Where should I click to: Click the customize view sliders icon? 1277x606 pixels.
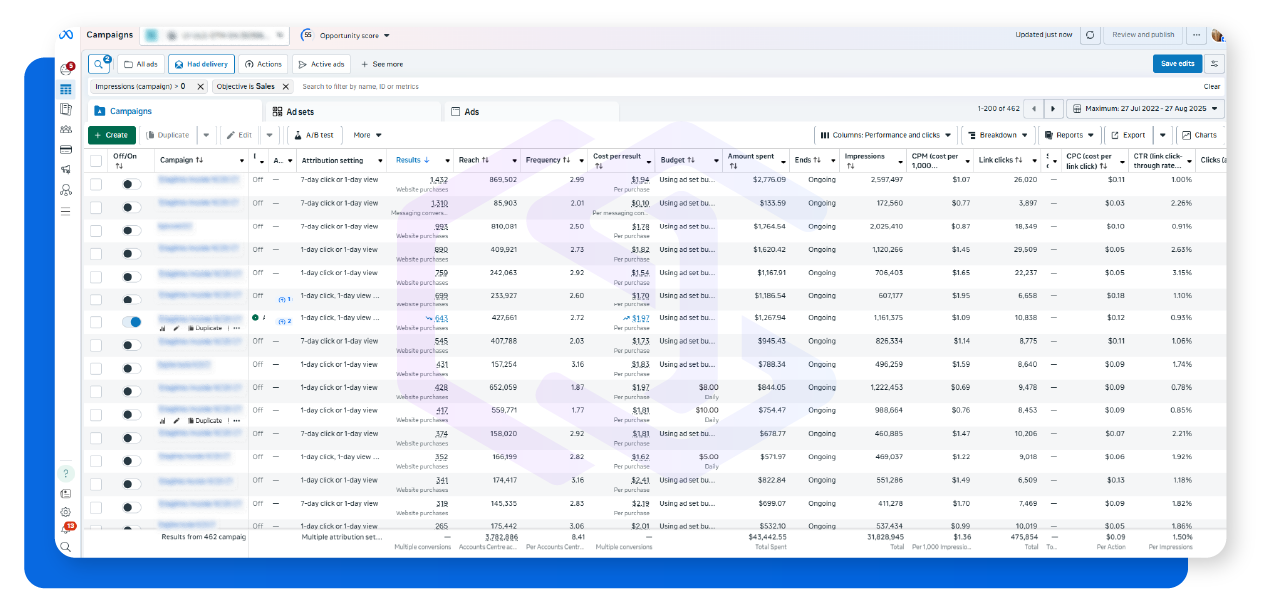1214,64
